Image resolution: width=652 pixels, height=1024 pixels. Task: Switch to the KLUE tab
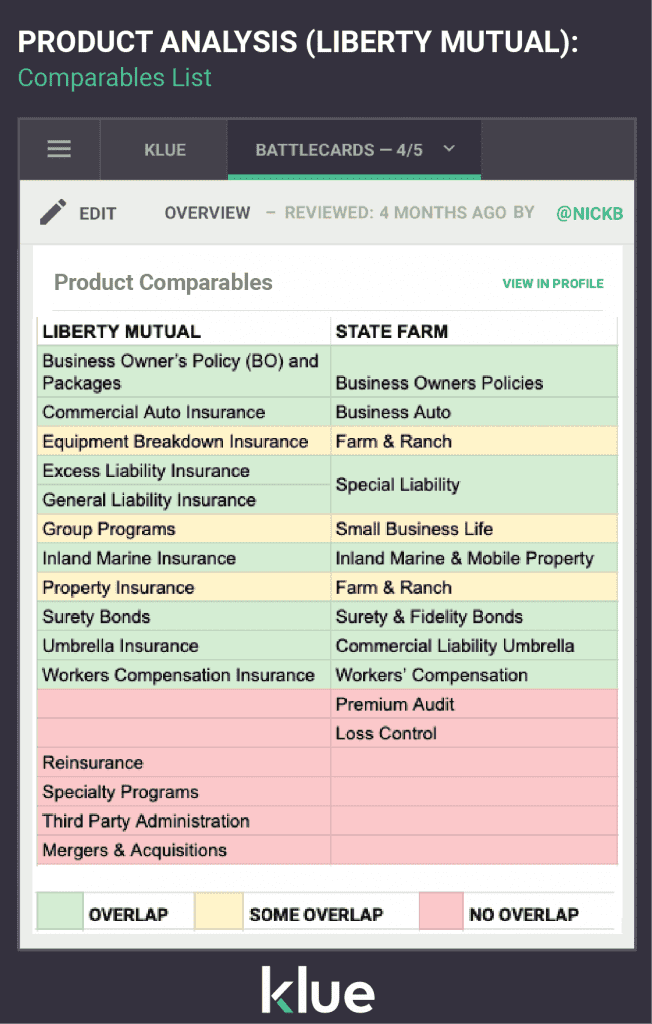163,149
